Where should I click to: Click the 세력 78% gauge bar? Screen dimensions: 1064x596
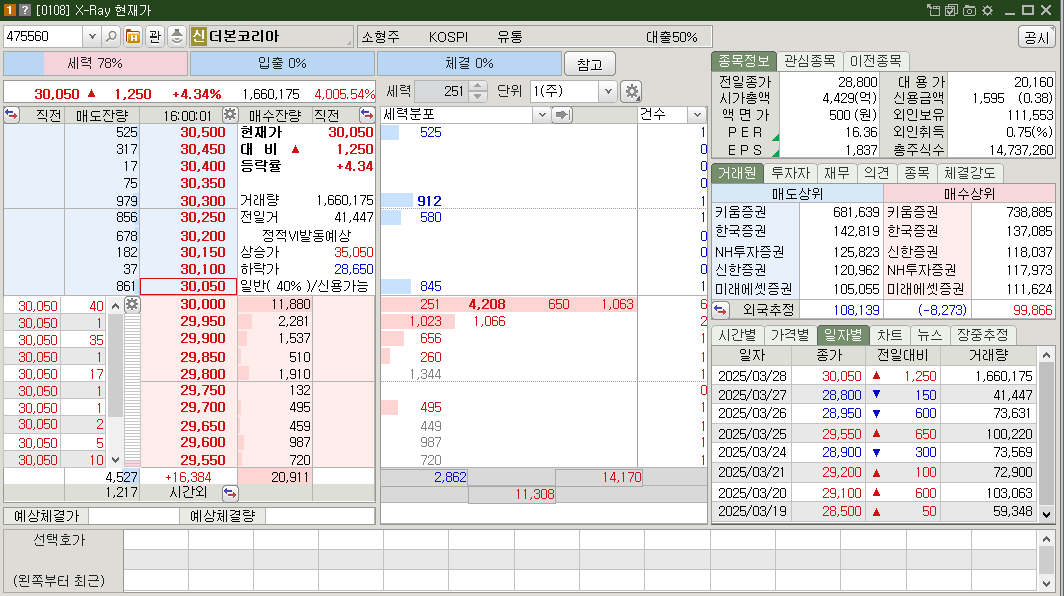click(95, 63)
